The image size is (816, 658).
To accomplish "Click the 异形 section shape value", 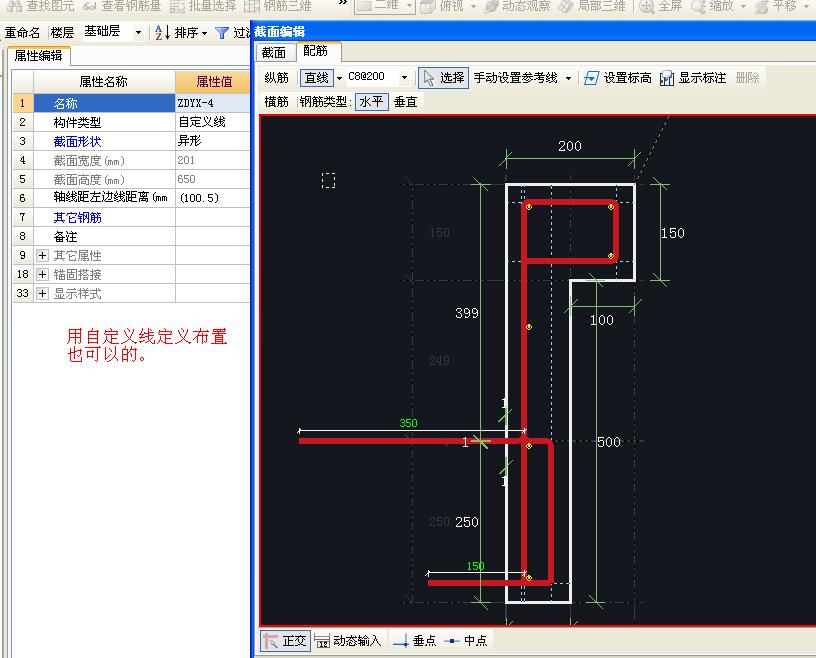I will (213, 141).
